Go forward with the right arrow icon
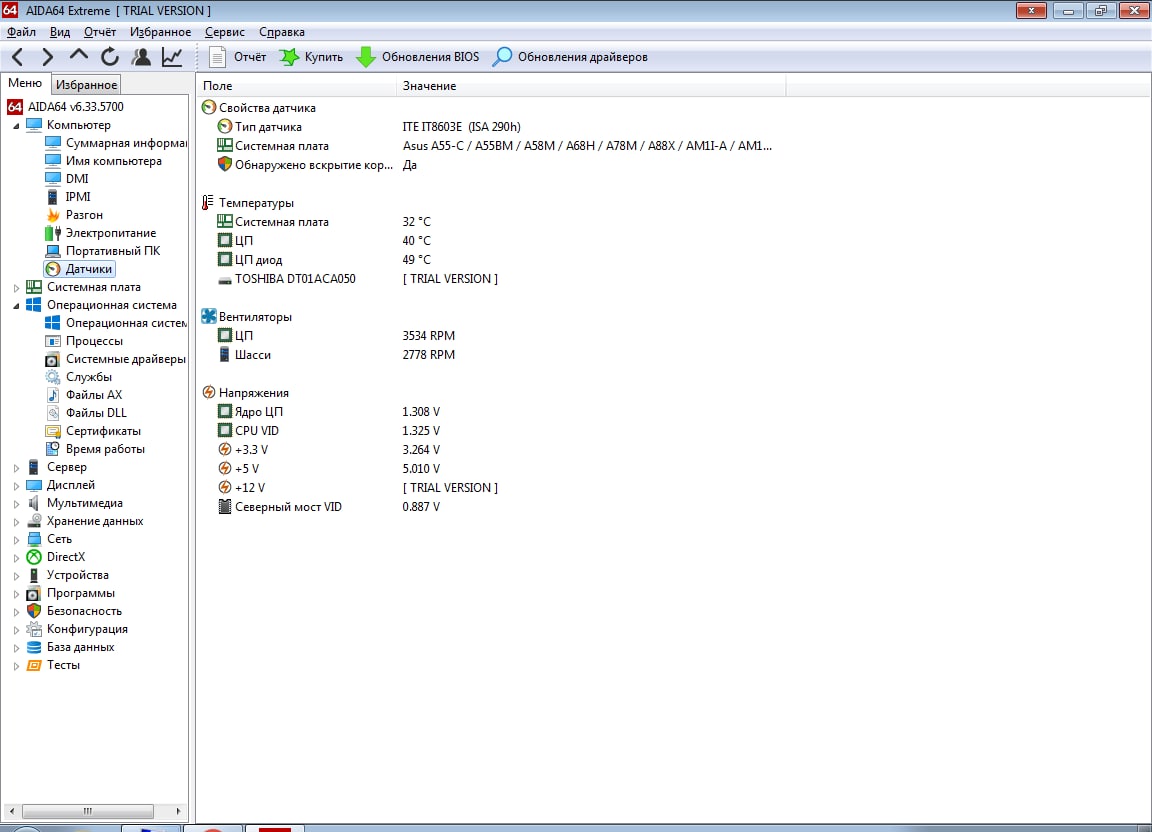This screenshot has height=832, width=1152. 48,57
